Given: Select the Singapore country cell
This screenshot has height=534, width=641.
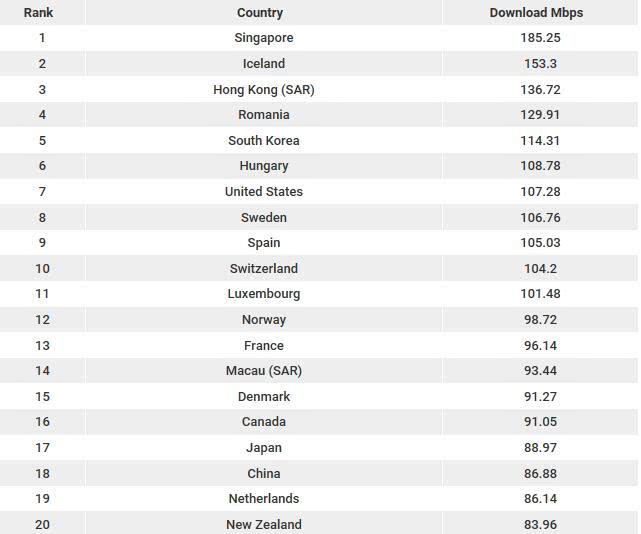Looking at the screenshot, I should coord(263,38).
